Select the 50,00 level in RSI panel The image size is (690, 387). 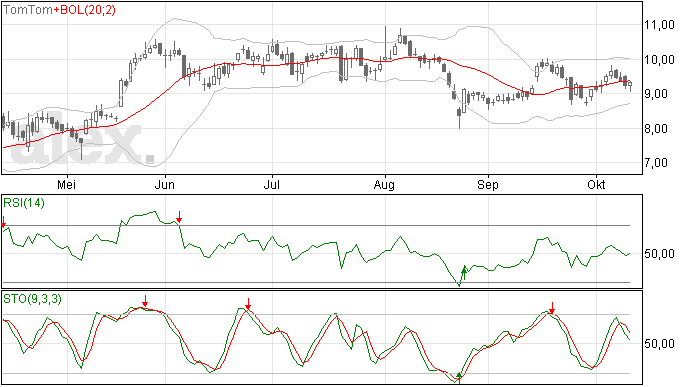point(659,254)
